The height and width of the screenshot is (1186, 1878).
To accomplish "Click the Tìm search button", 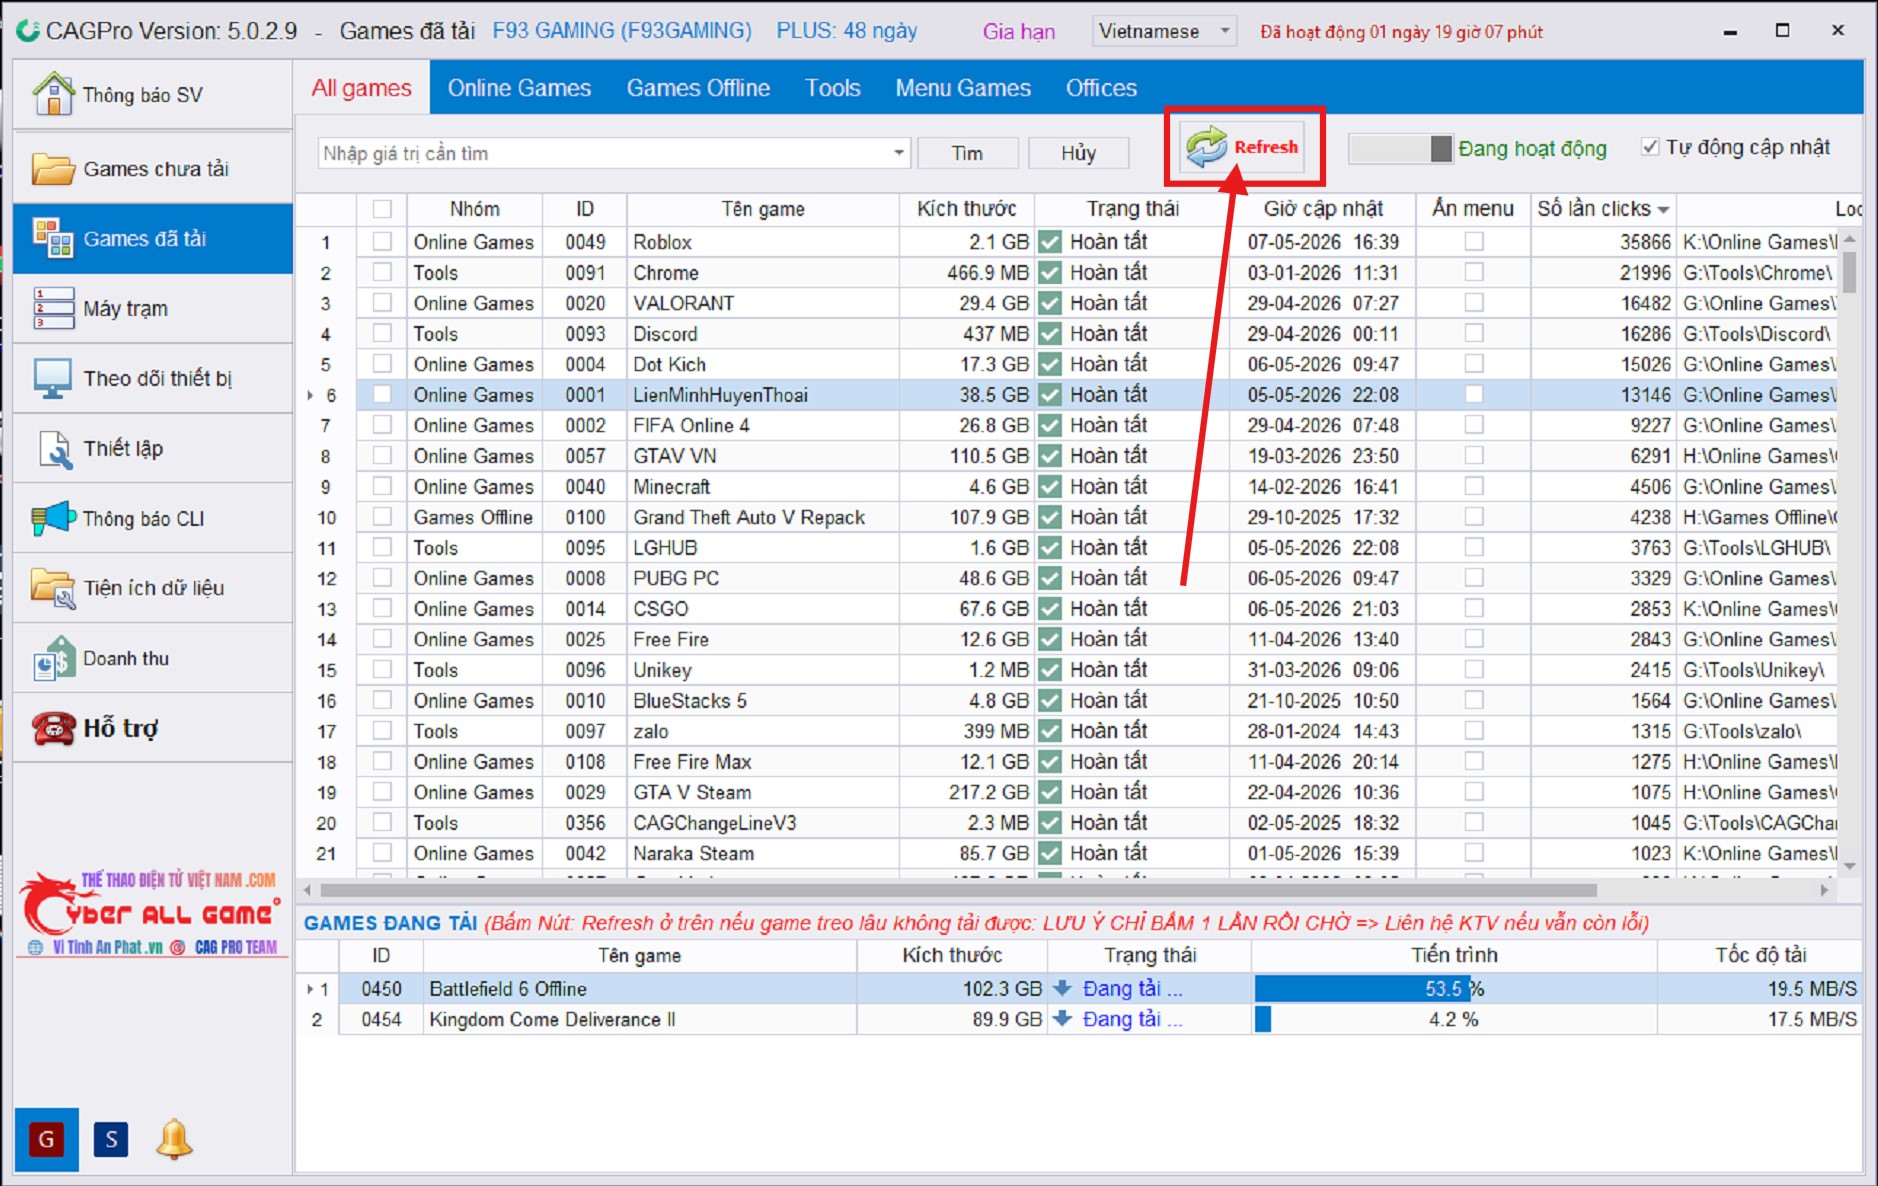I will [967, 153].
